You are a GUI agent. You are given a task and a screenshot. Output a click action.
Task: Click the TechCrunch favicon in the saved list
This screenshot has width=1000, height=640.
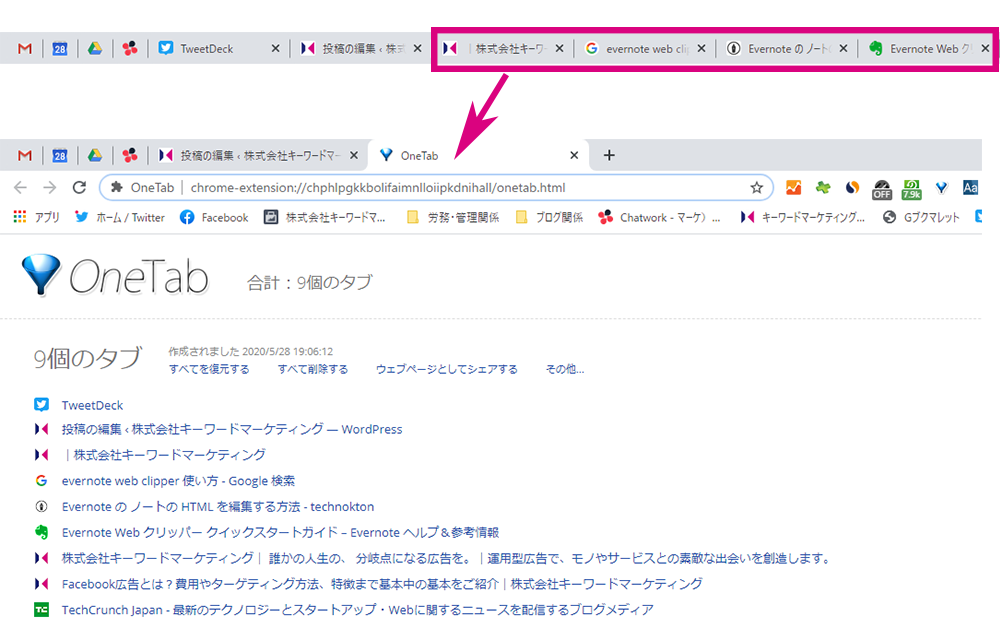coord(41,609)
